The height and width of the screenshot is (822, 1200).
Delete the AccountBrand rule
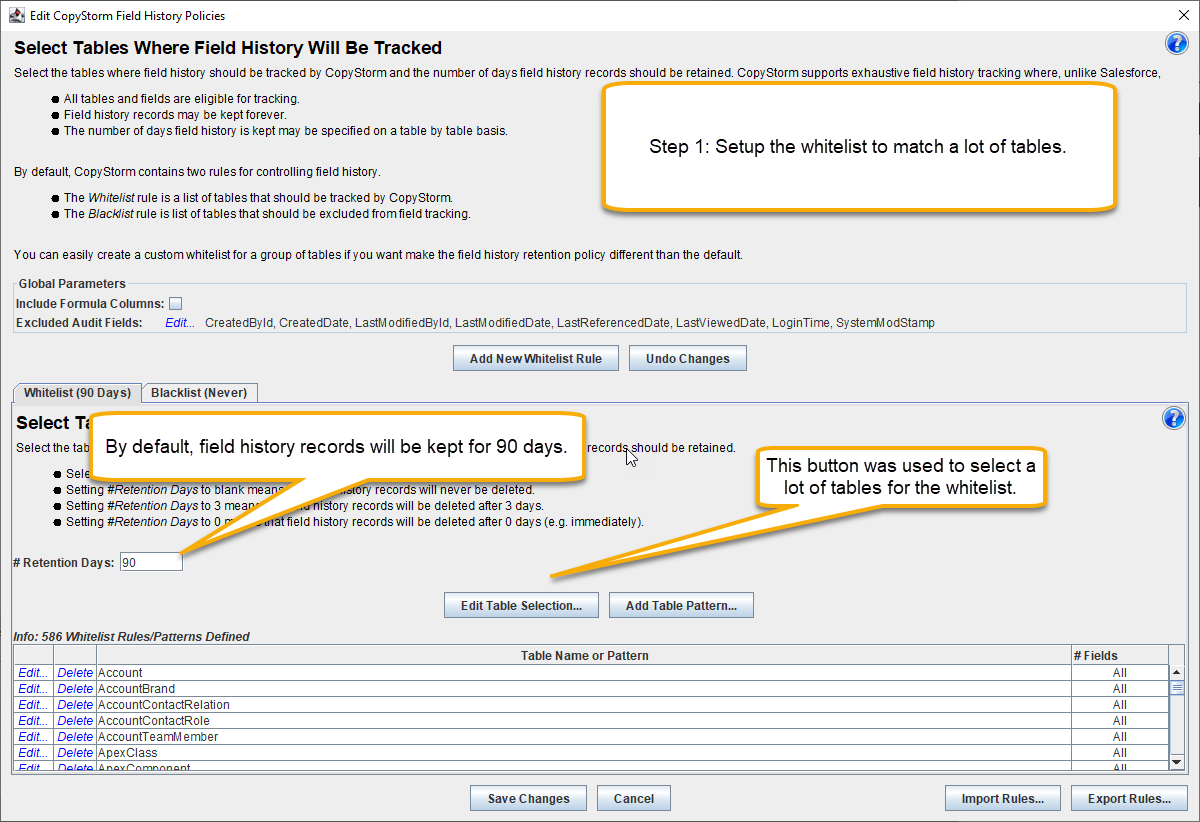[x=75, y=689]
